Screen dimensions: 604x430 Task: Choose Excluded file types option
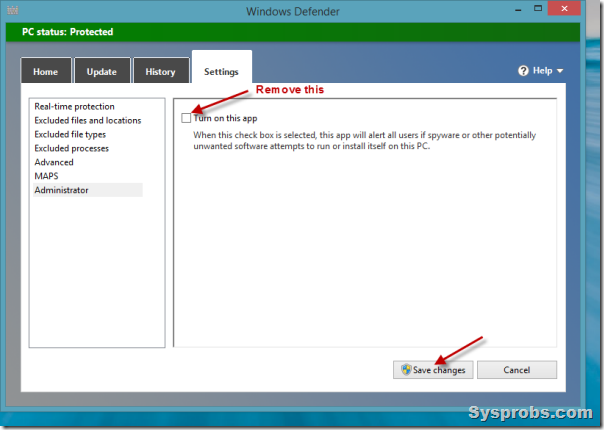[x=70, y=134]
